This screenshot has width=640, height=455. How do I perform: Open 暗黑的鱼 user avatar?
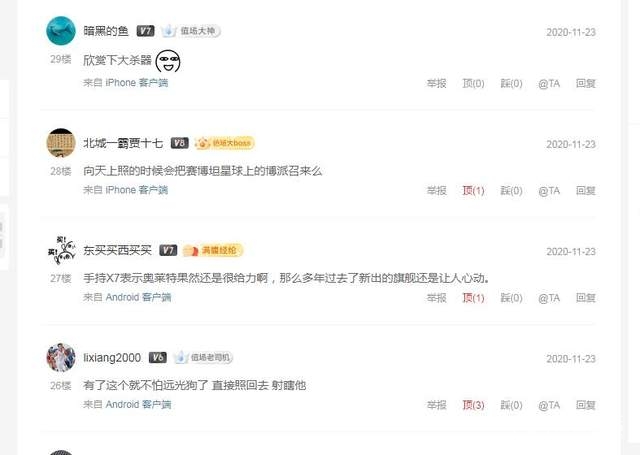61,31
